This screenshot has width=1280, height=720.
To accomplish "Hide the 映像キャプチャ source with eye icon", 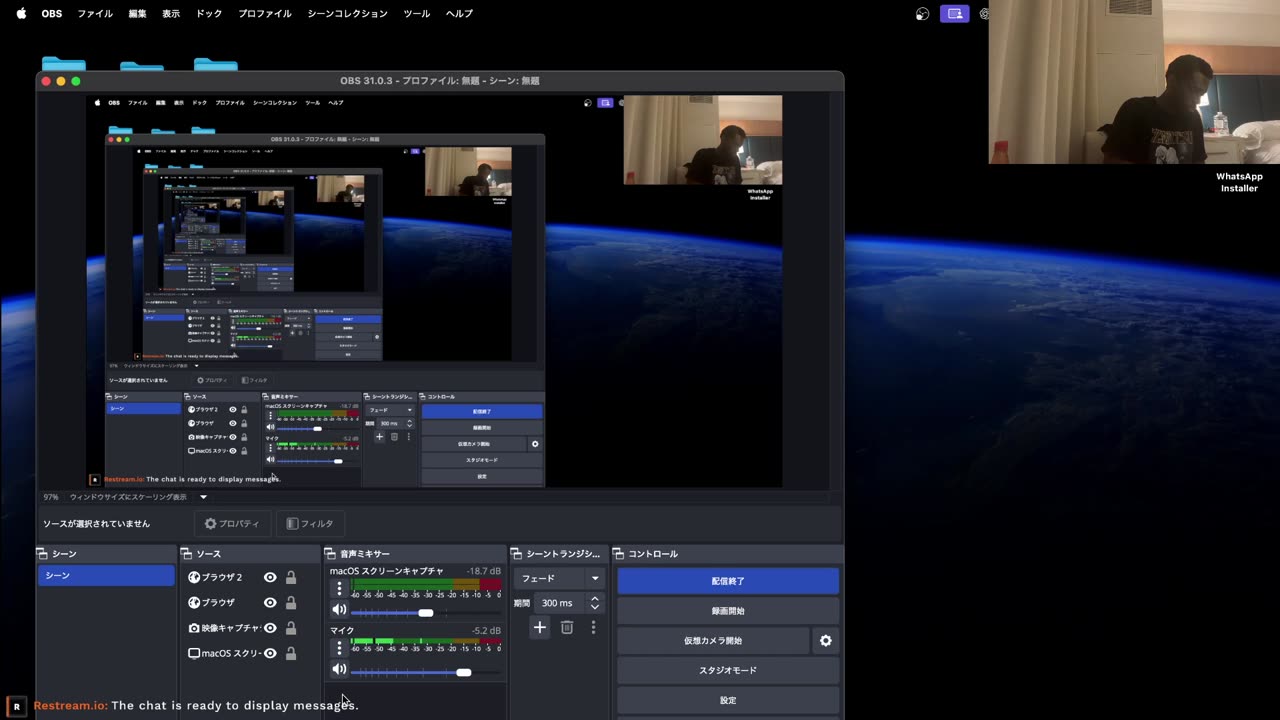I will (x=270, y=628).
